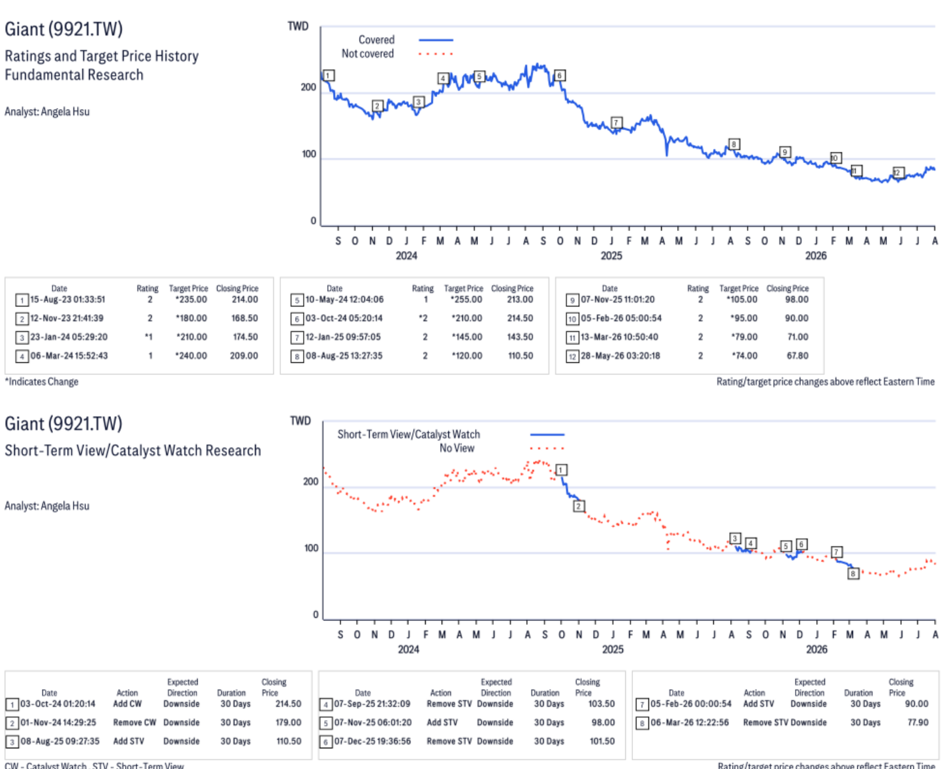Select marker 8 on the Short-Term View chart
The width and height of the screenshot is (942, 769).
(x=853, y=573)
